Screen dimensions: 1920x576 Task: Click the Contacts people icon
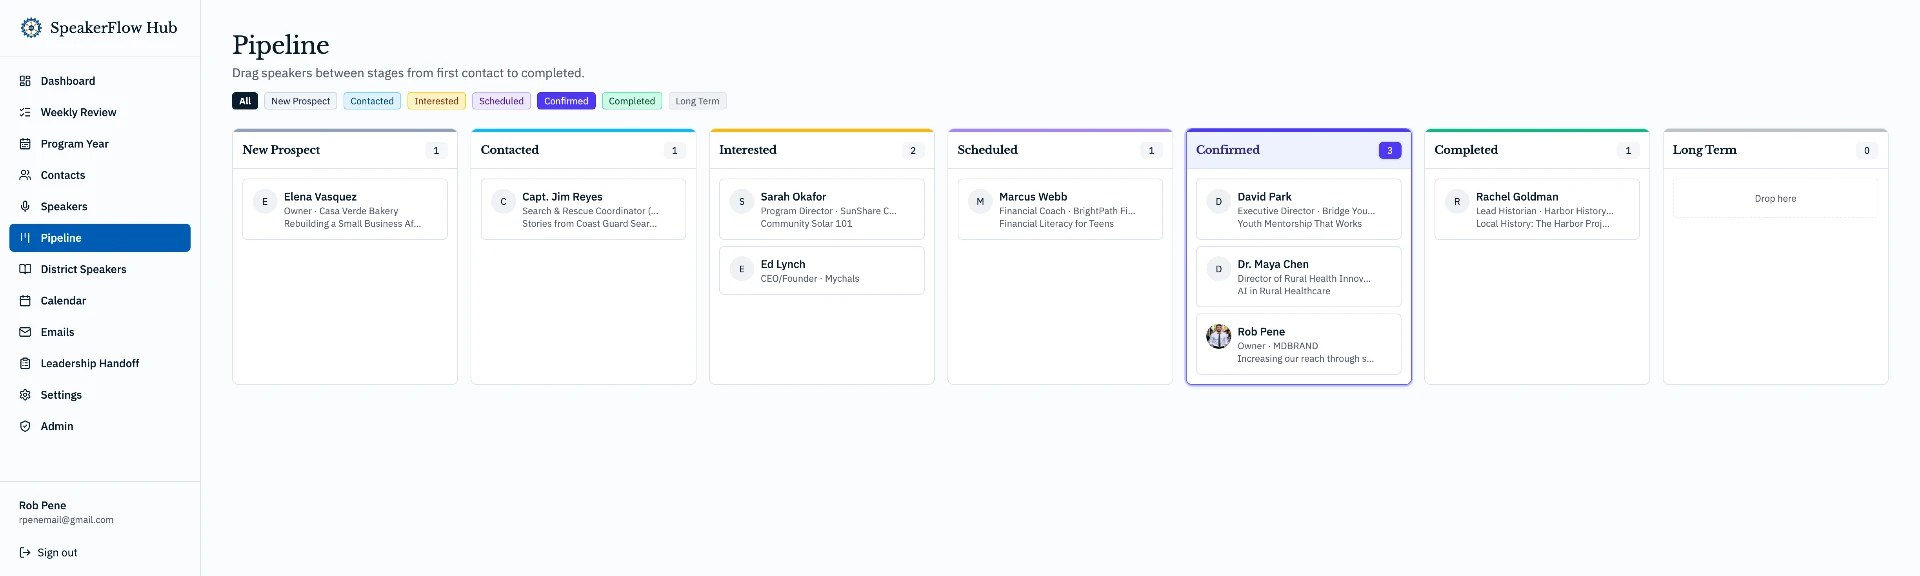25,175
